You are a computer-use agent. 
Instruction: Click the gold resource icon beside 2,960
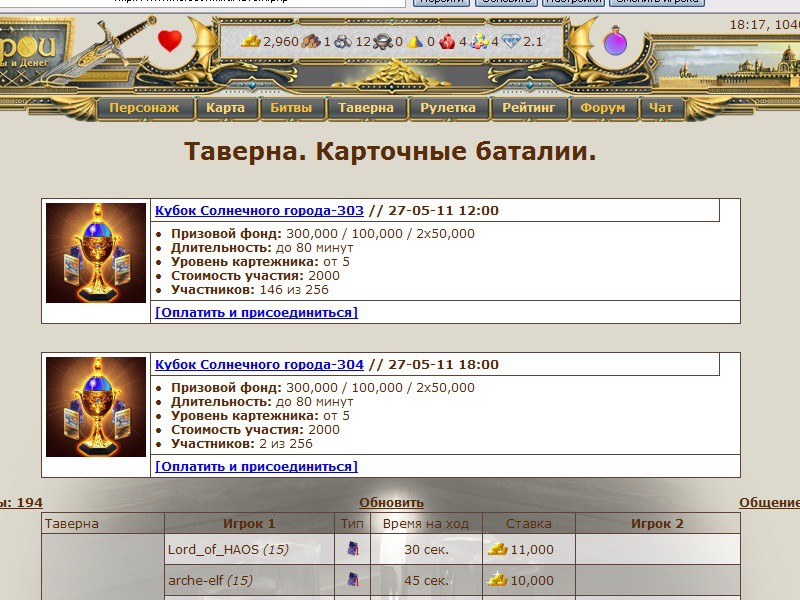(251, 41)
